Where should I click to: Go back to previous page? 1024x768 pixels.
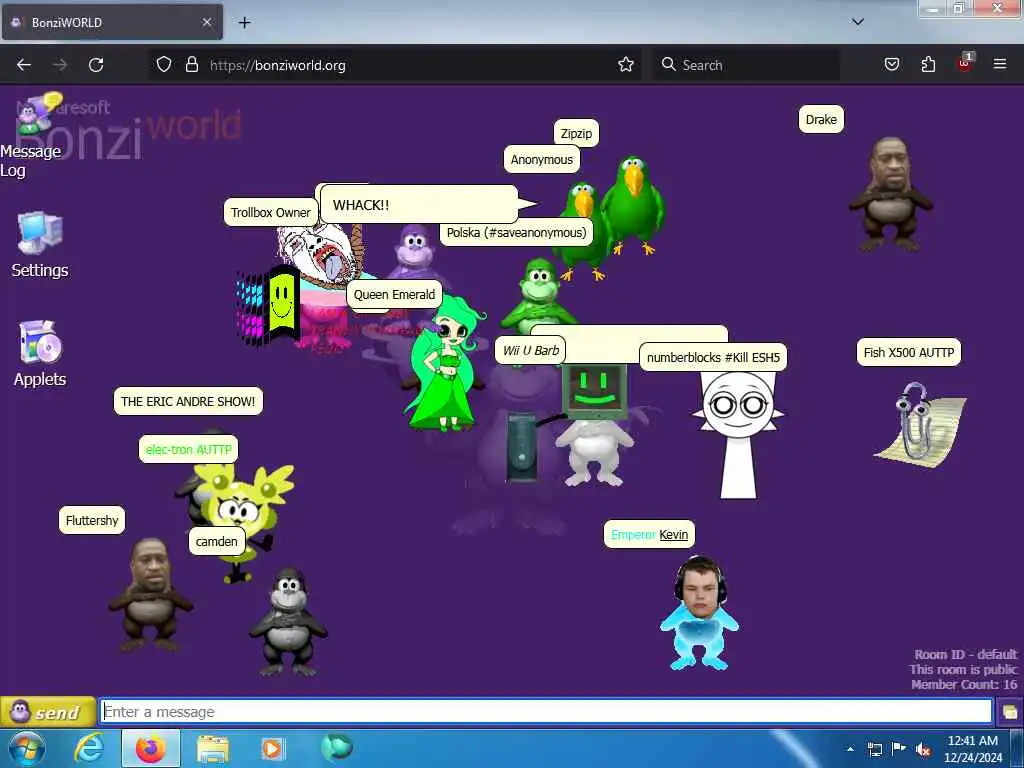pos(24,65)
